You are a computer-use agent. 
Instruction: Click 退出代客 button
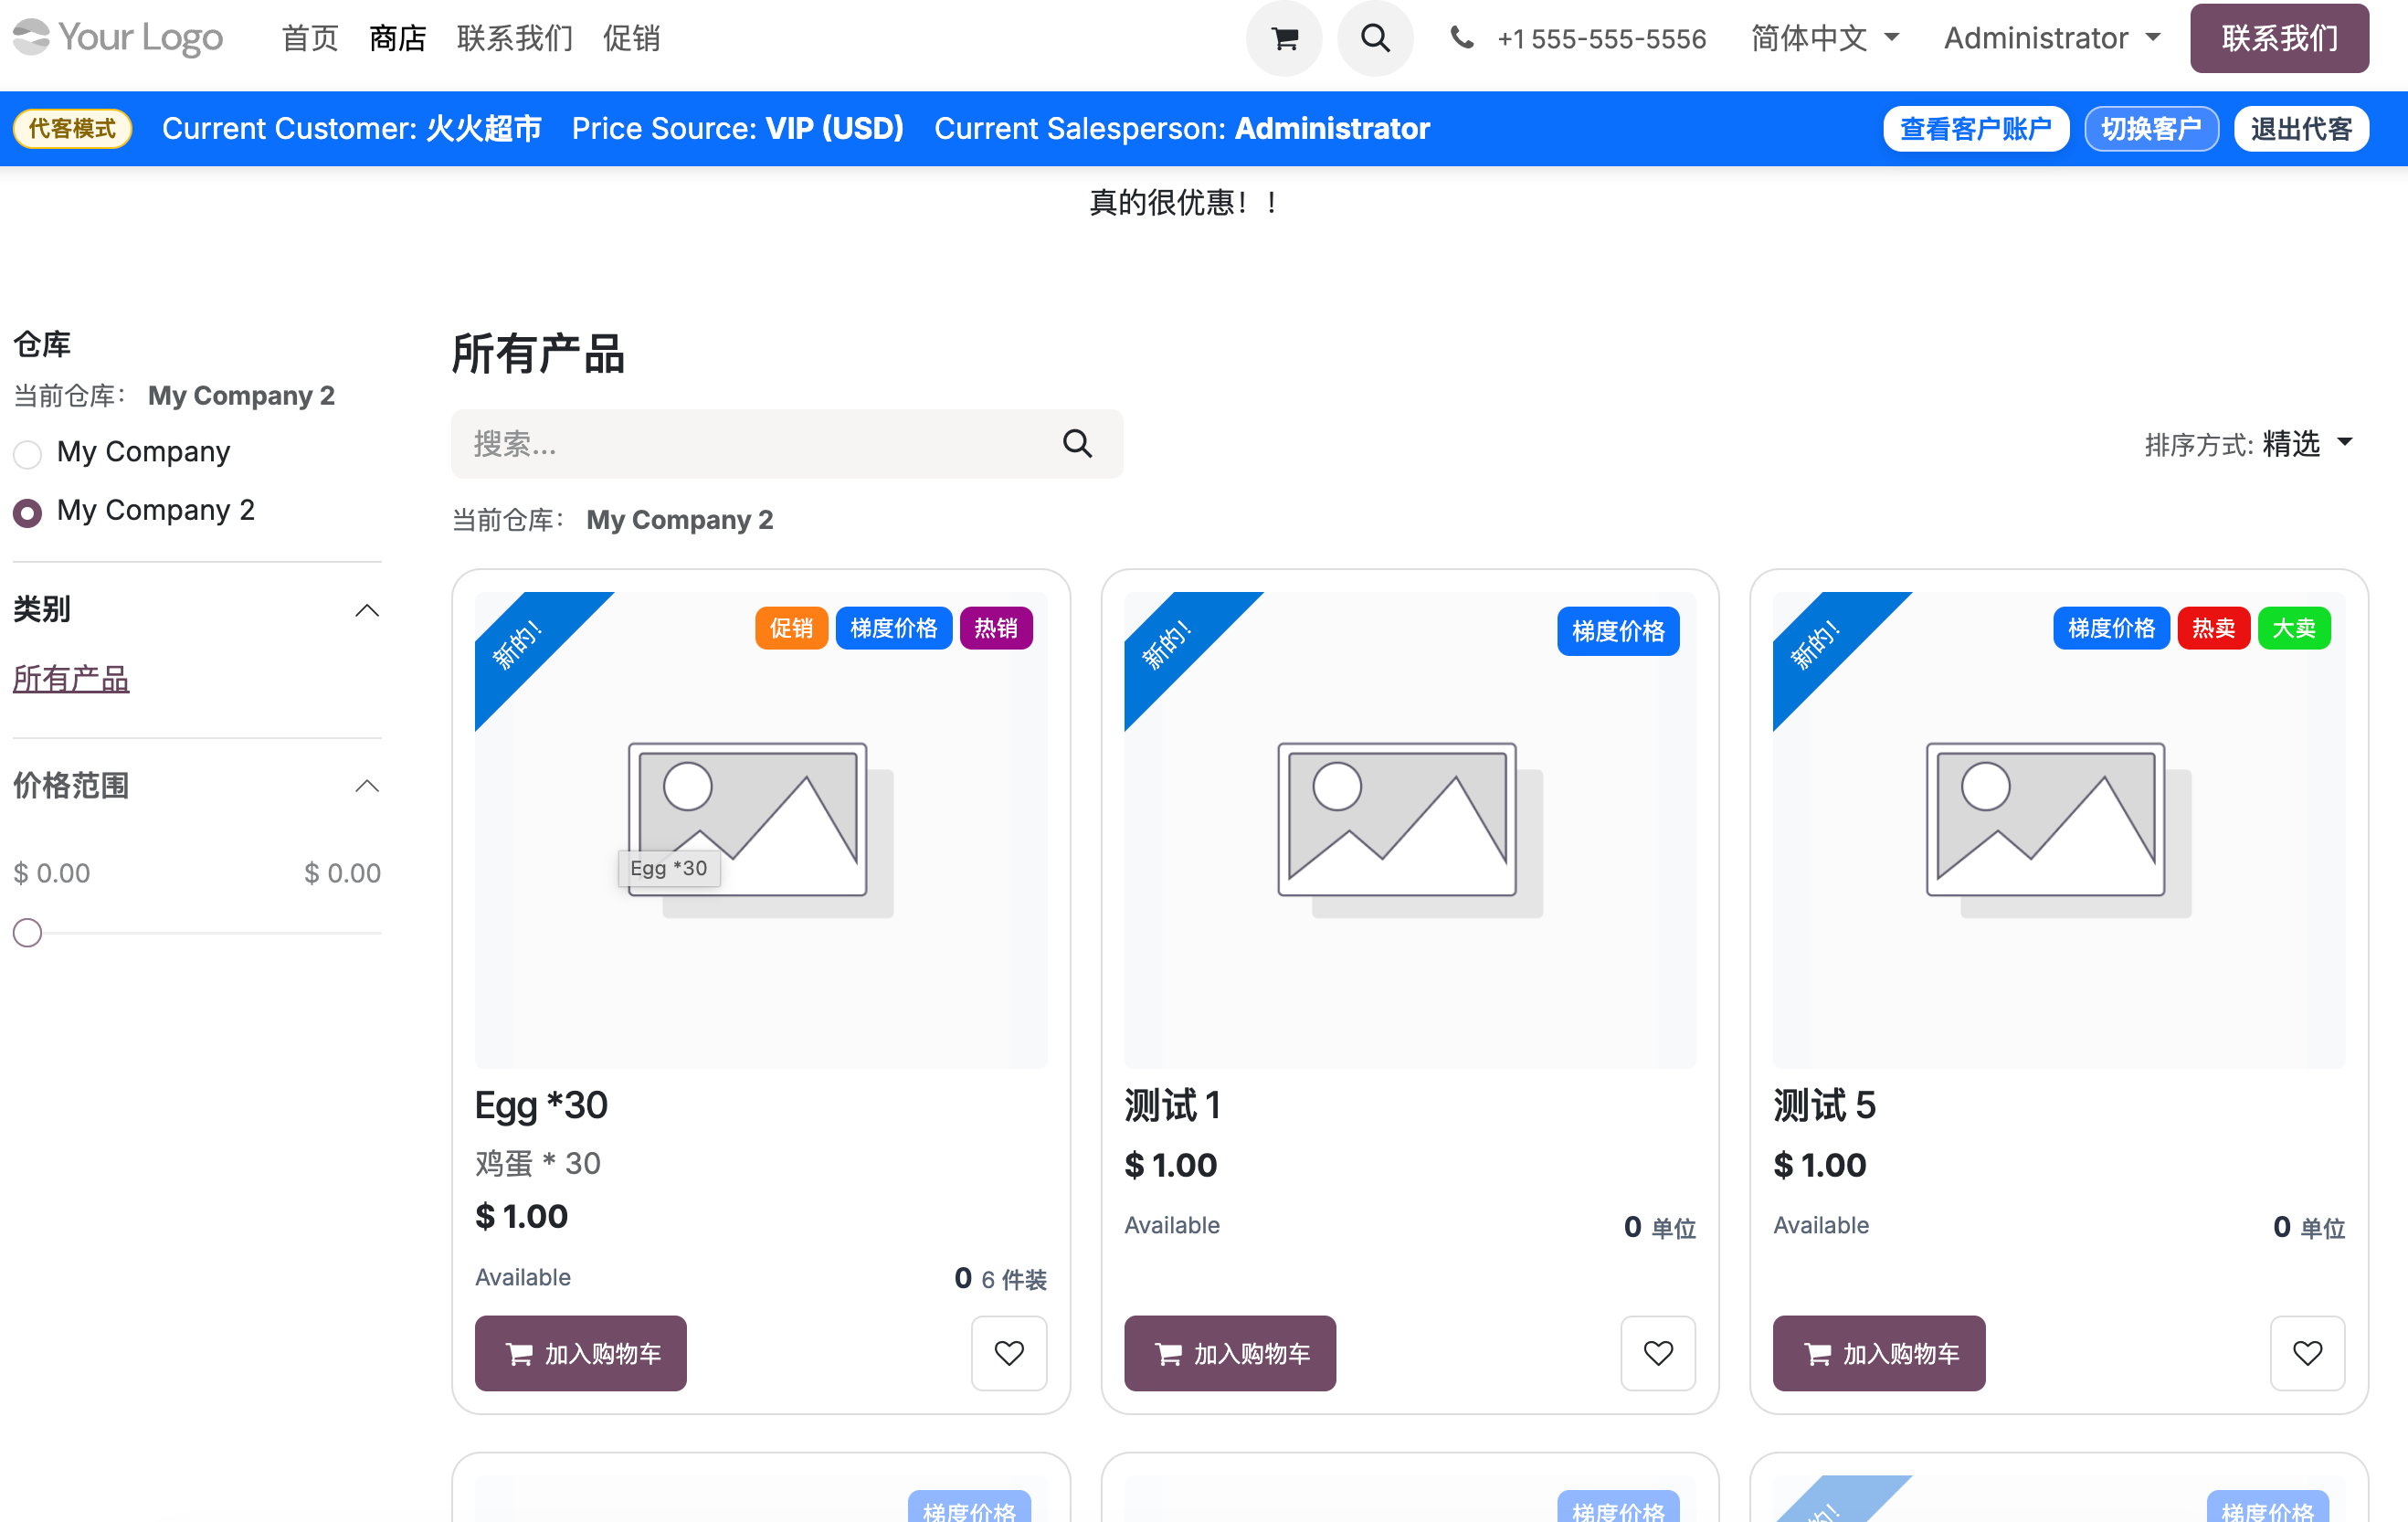tap(2301, 129)
